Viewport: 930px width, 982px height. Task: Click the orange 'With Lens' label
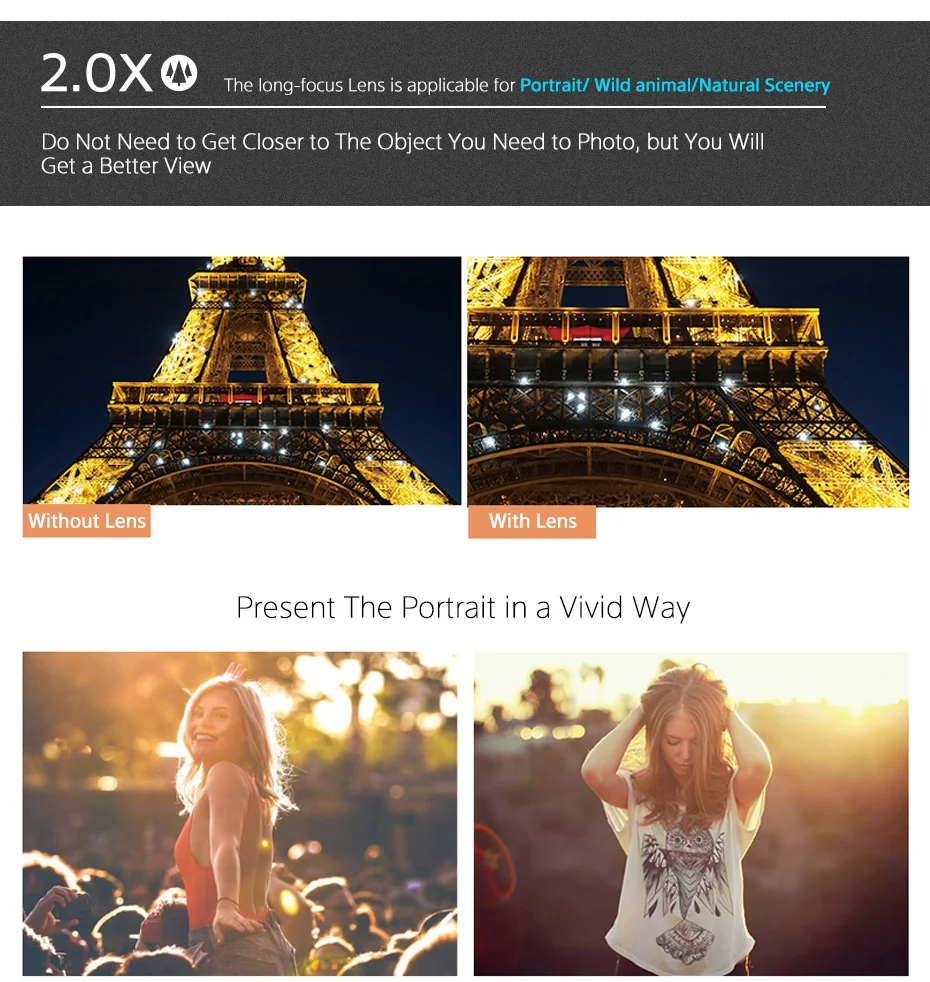click(x=532, y=522)
